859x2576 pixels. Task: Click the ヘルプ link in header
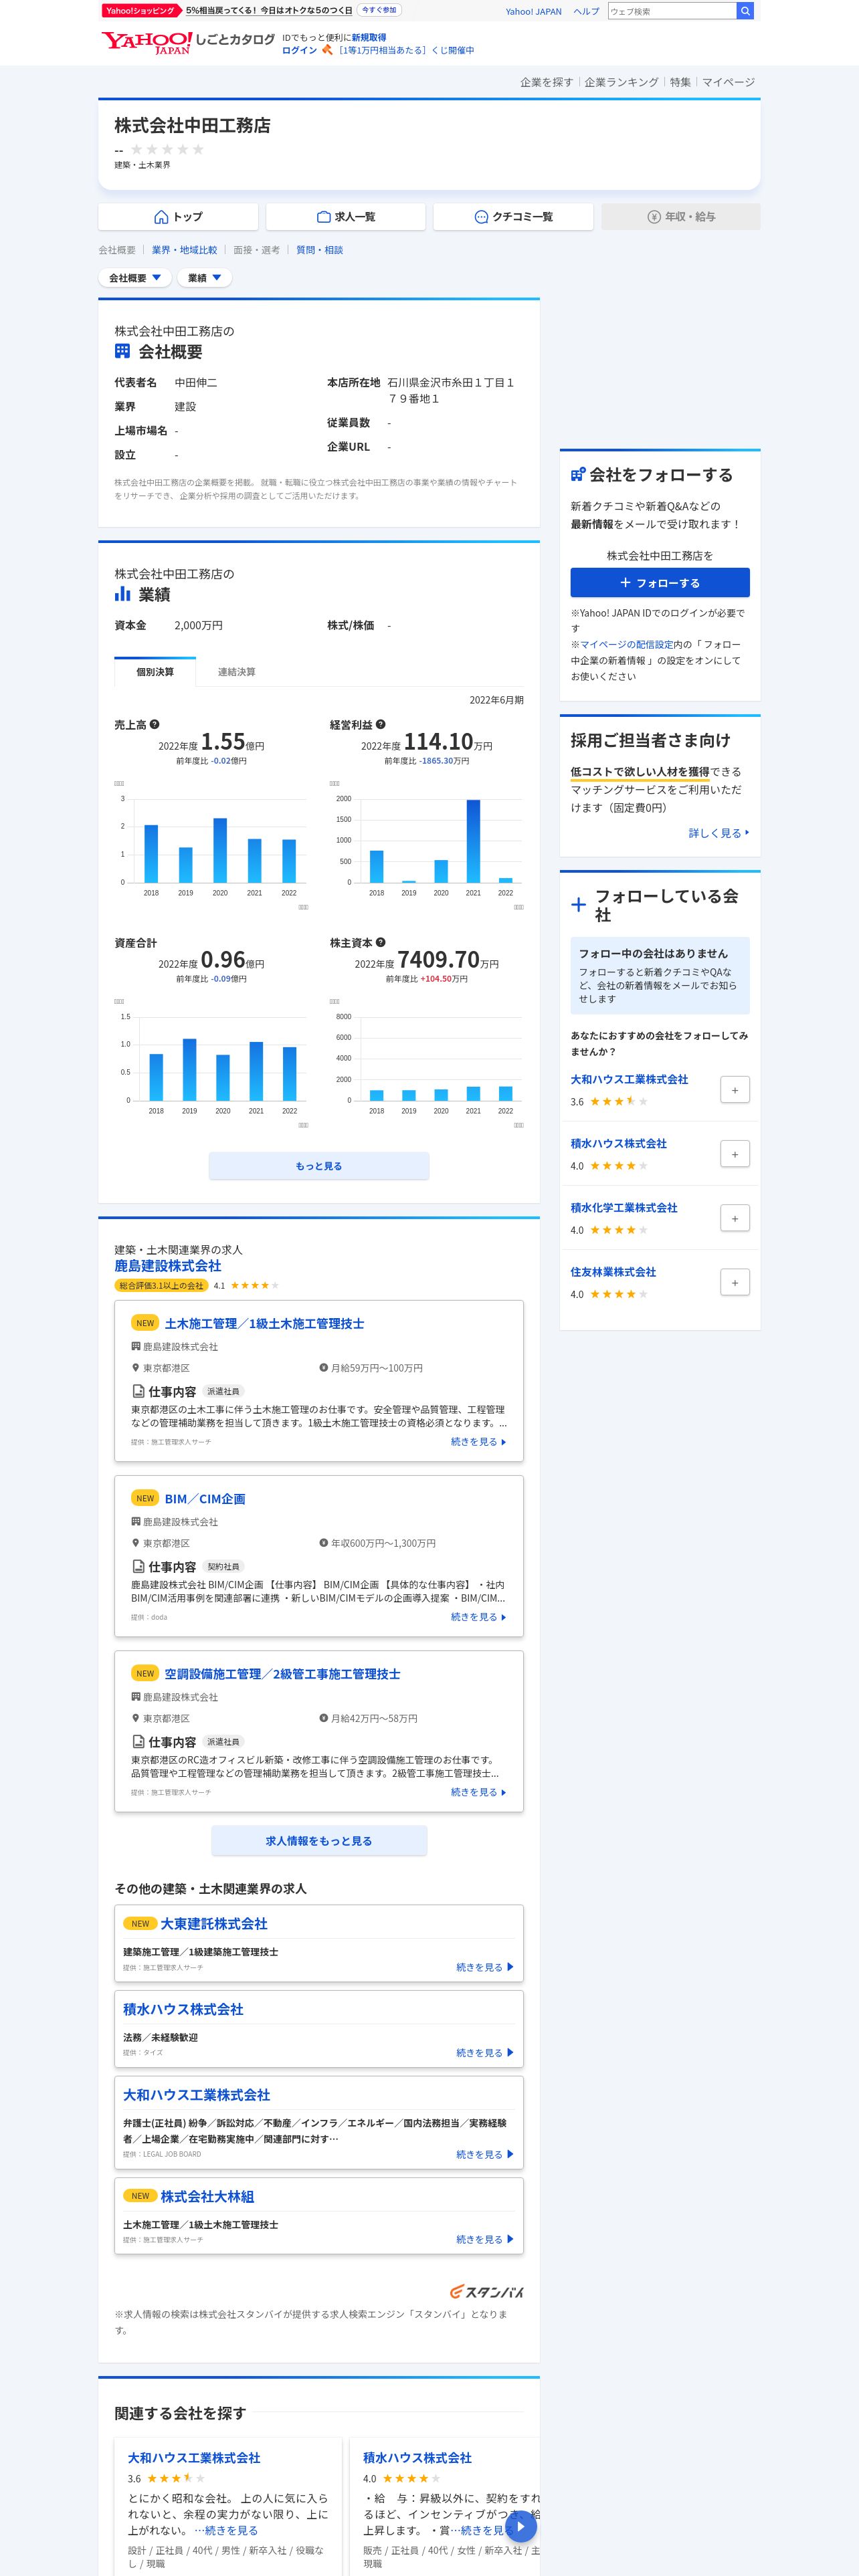pos(586,11)
